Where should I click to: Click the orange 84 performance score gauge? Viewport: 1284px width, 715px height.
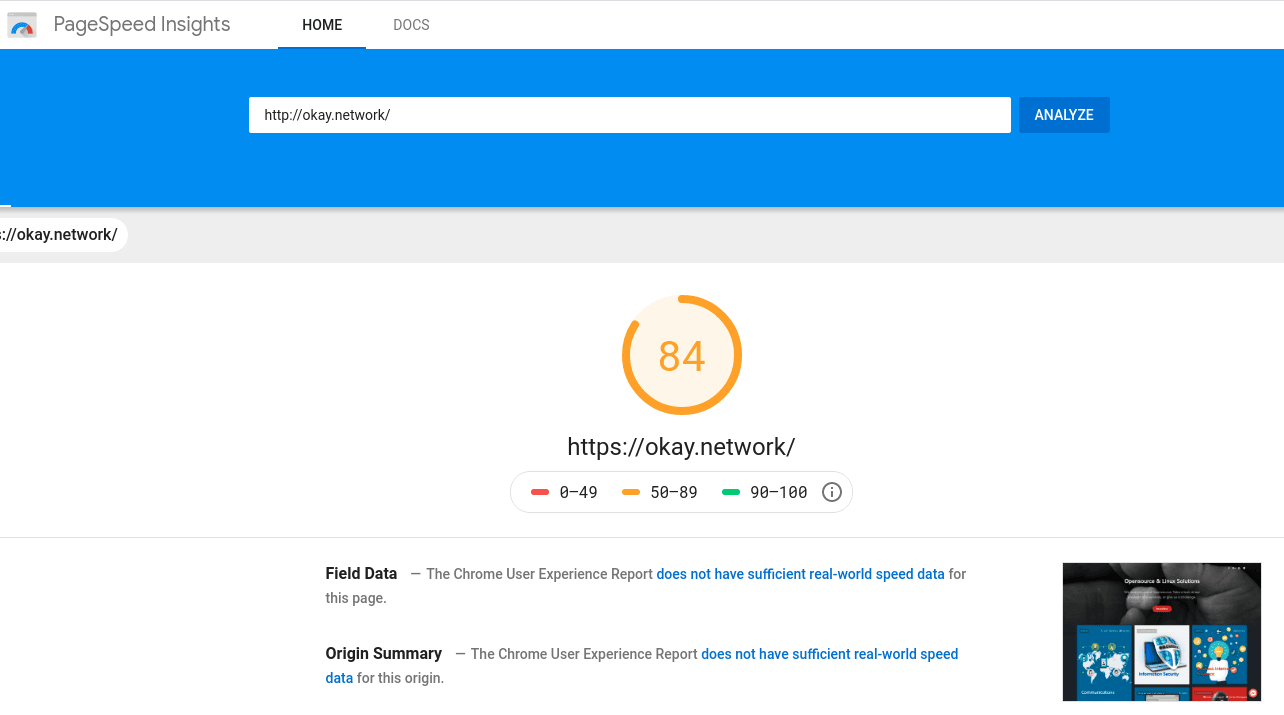[x=682, y=355]
